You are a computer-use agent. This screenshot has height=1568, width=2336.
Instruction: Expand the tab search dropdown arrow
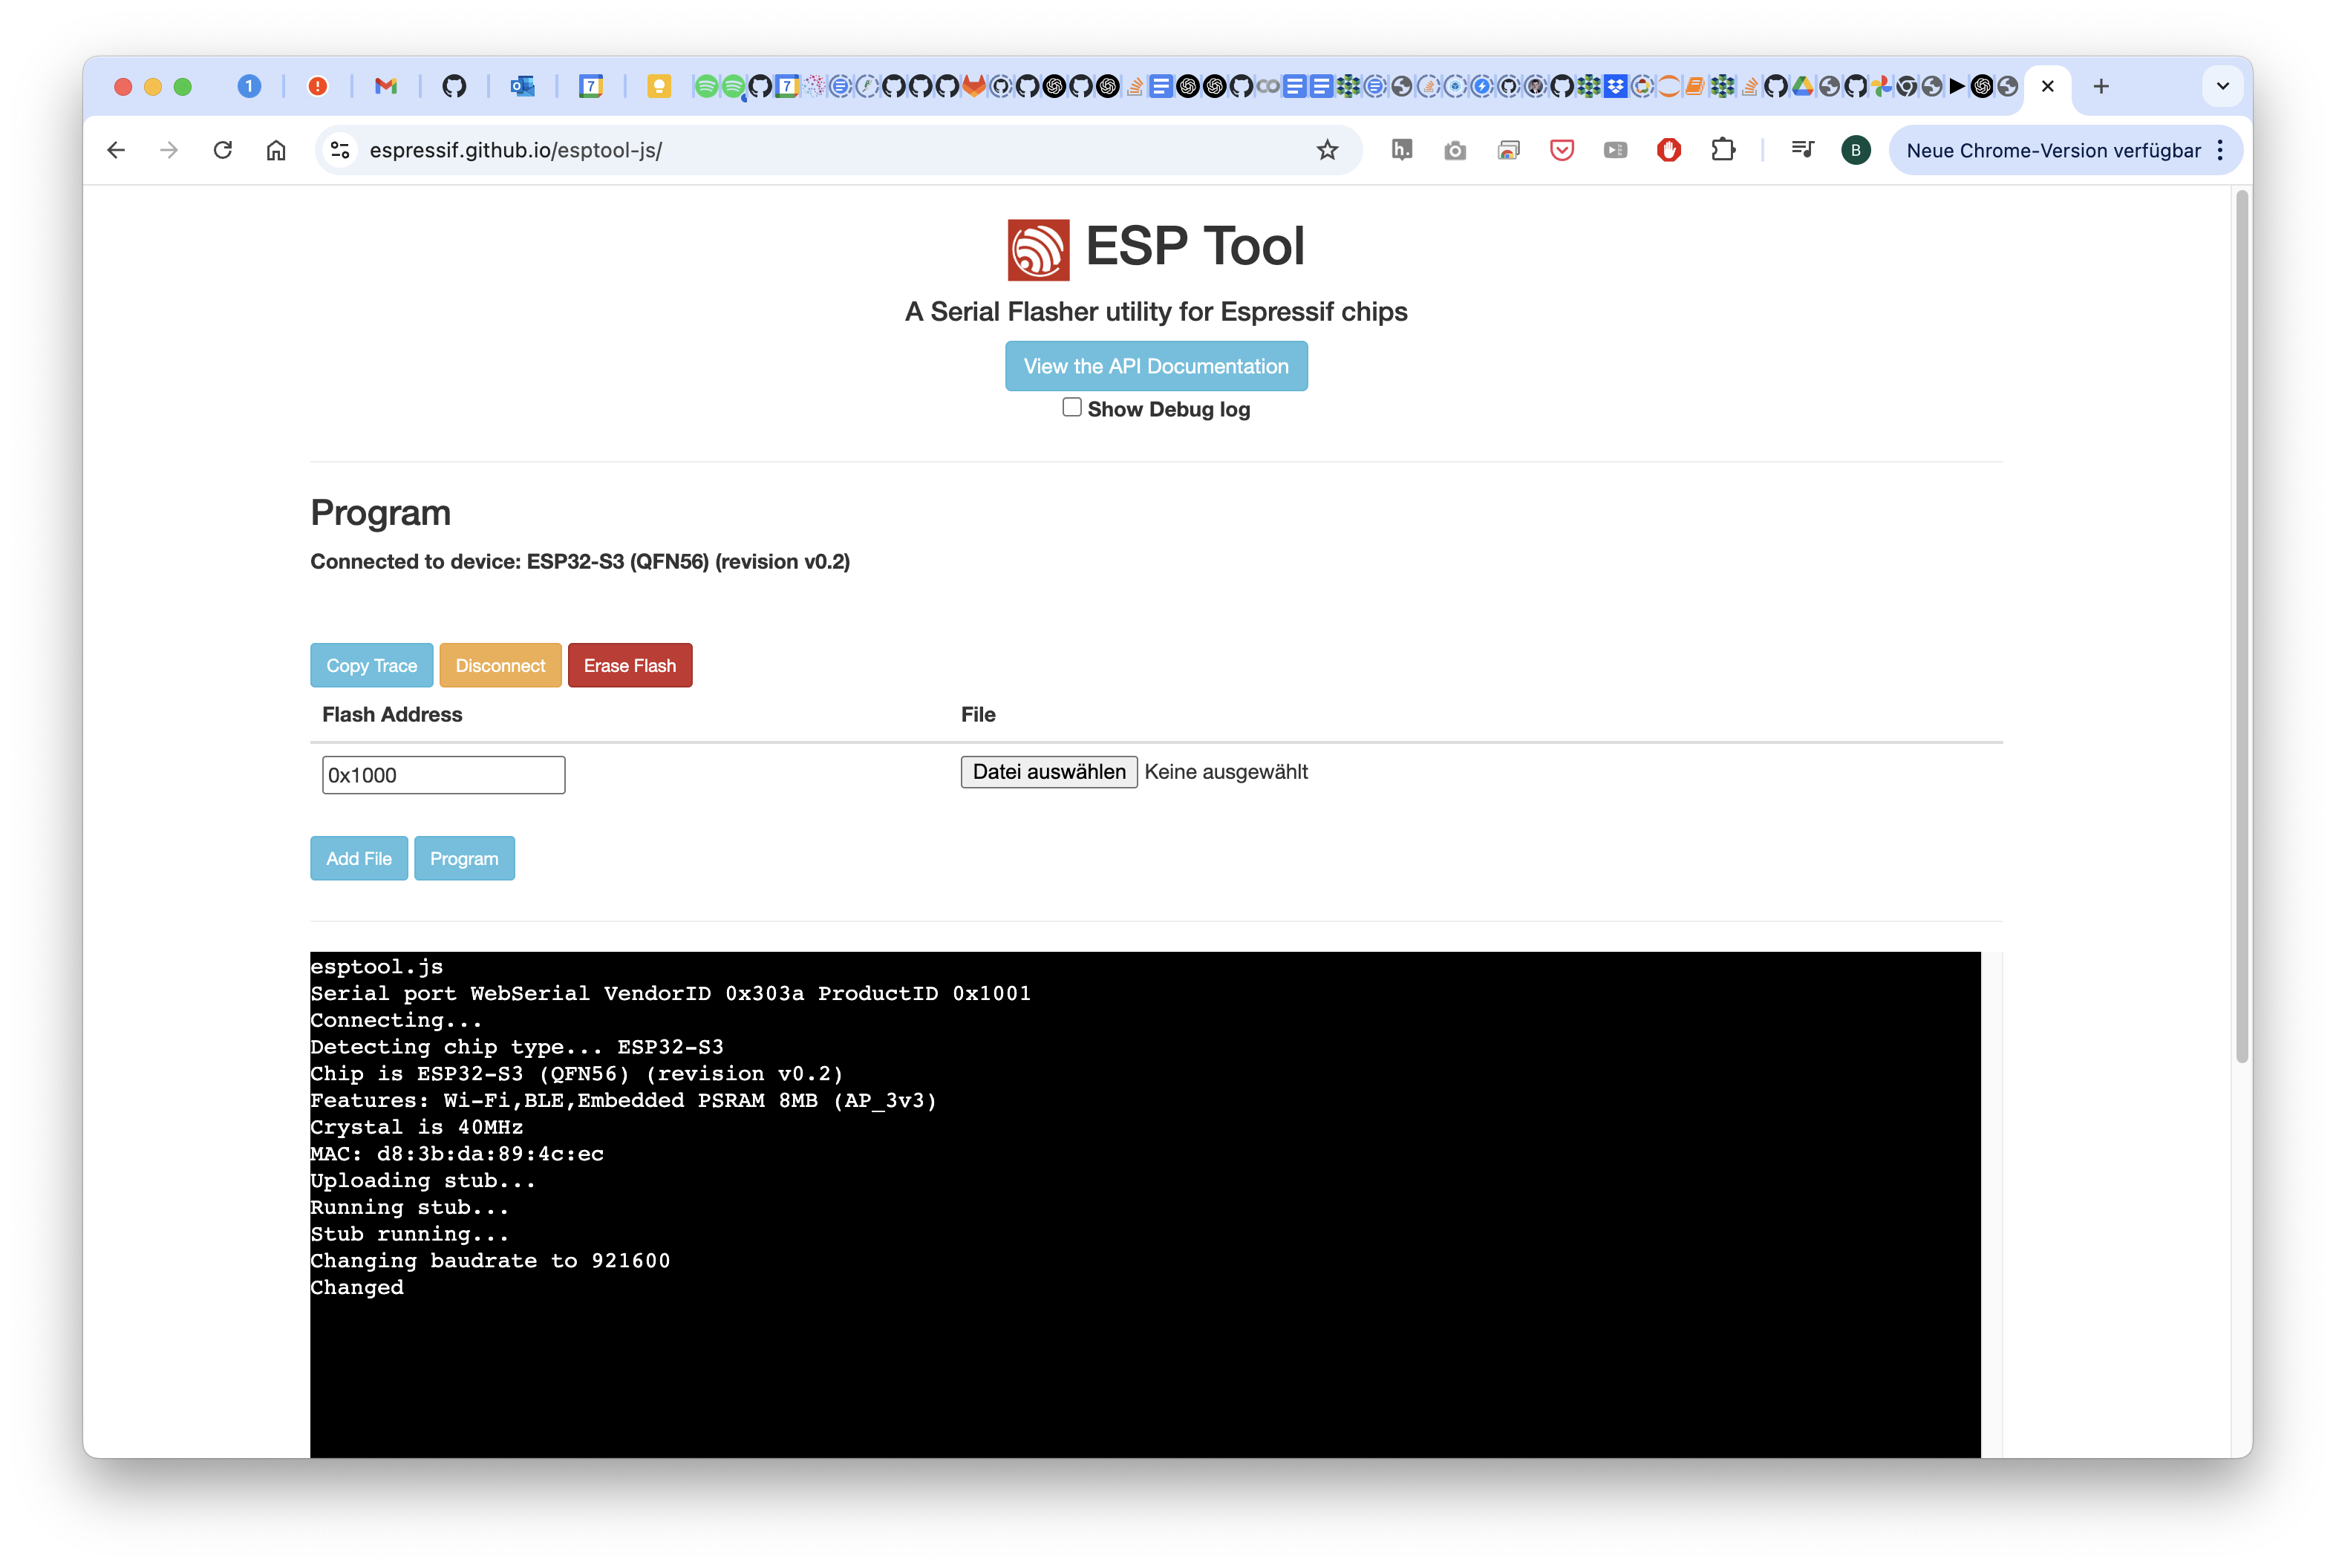[2222, 86]
